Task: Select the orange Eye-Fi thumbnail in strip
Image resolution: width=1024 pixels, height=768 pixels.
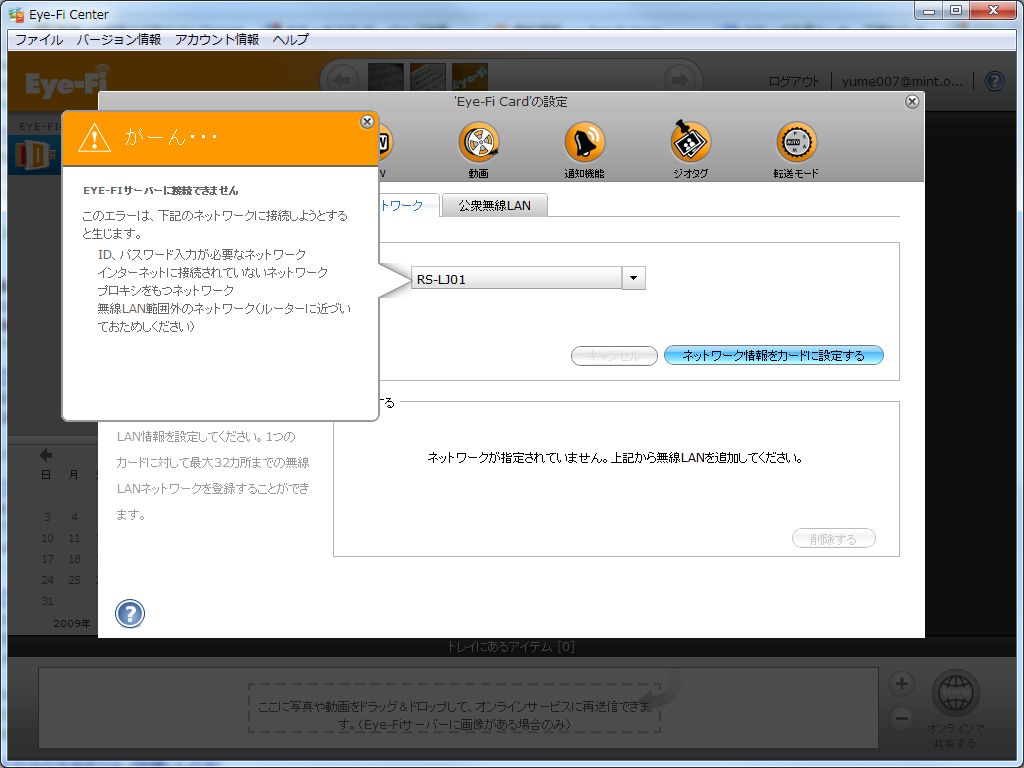Action: point(470,78)
